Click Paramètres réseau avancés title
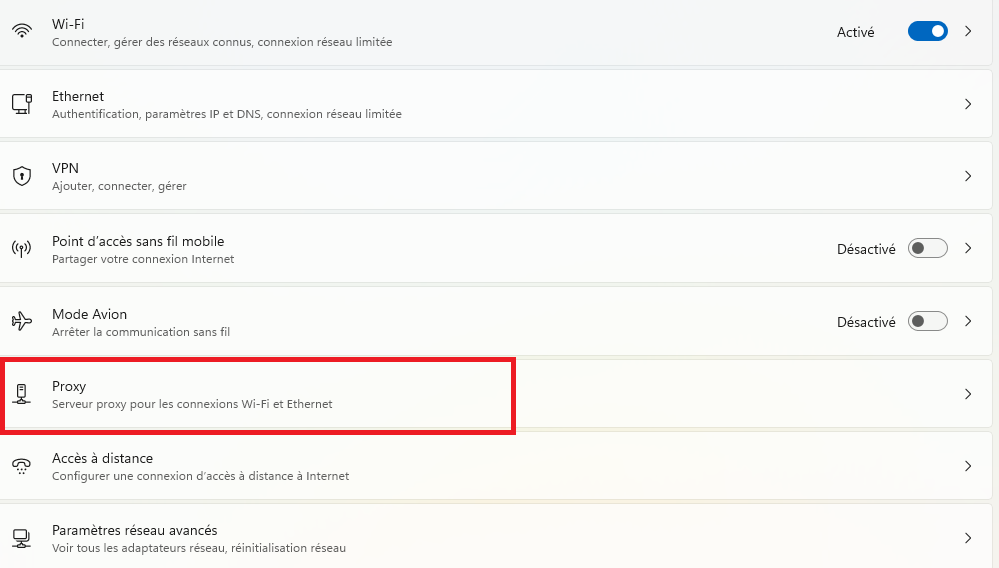Image resolution: width=999 pixels, height=568 pixels. 134,530
